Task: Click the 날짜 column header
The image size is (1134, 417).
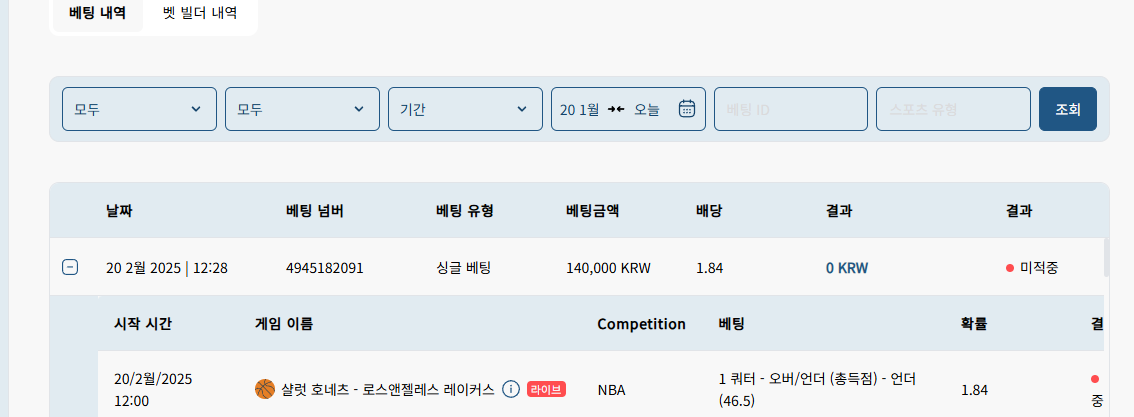Action: [x=119, y=211]
